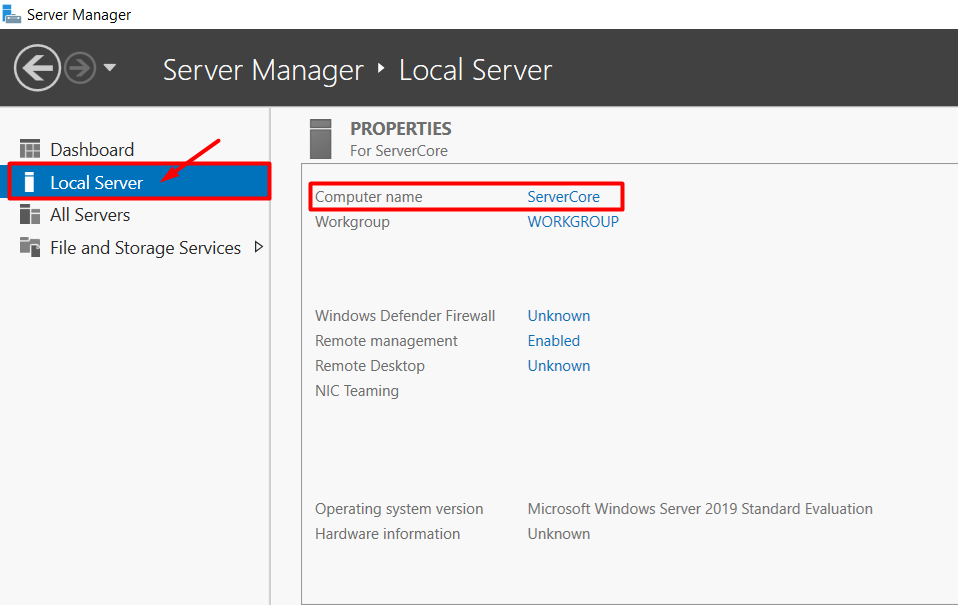Screen dimensions: 958x605
Task: Click the 'Windows Defender Firewall' label
Action: 405,316
